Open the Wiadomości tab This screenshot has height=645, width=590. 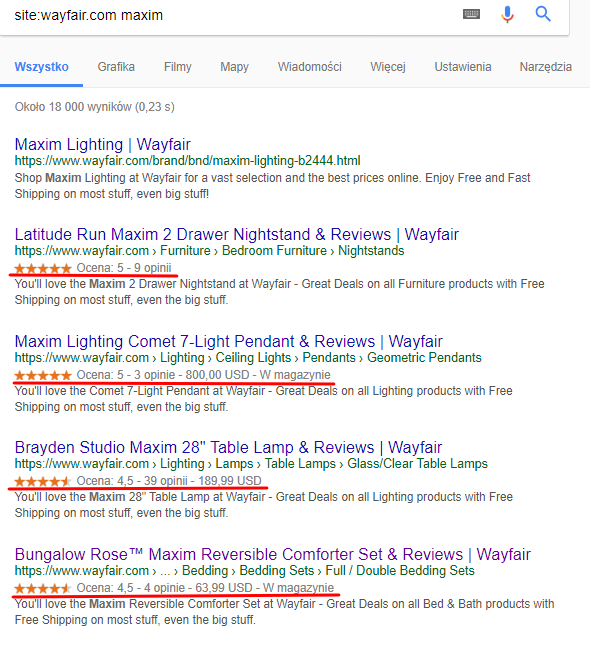(x=309, y=67)
